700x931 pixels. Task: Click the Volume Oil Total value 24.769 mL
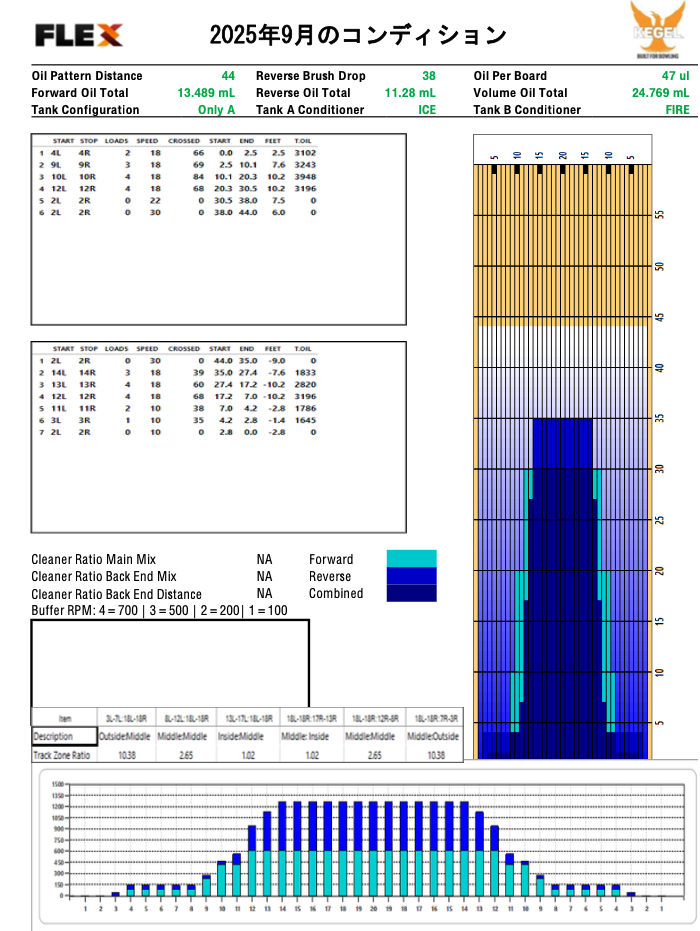pyautogui.click(x=660, y=93)
